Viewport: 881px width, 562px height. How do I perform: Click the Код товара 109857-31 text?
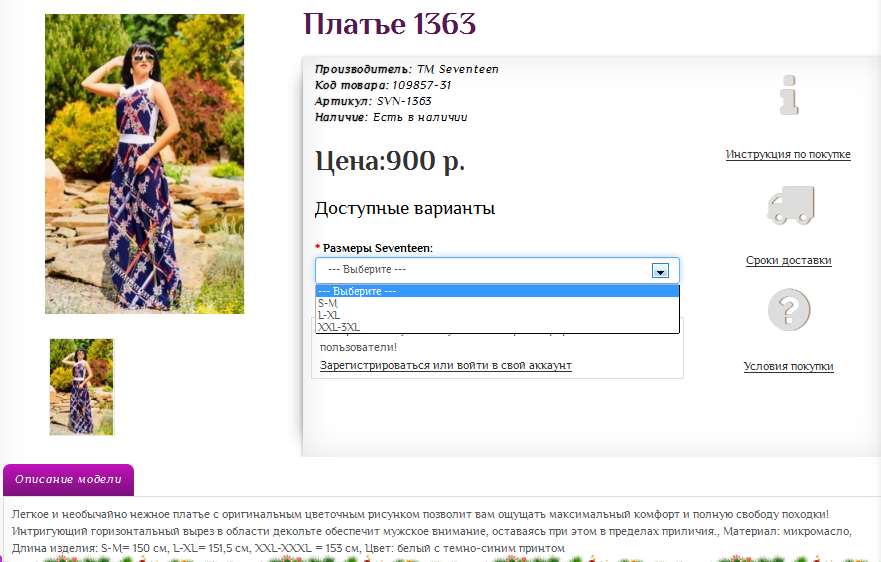[383, 85]
